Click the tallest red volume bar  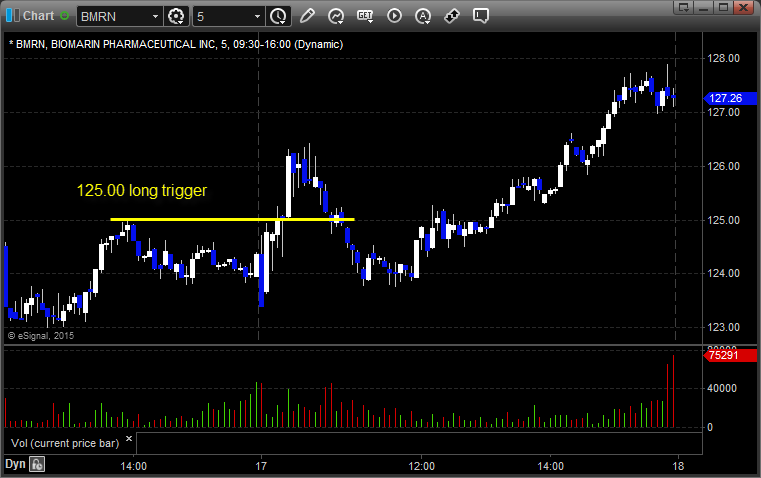673,391
